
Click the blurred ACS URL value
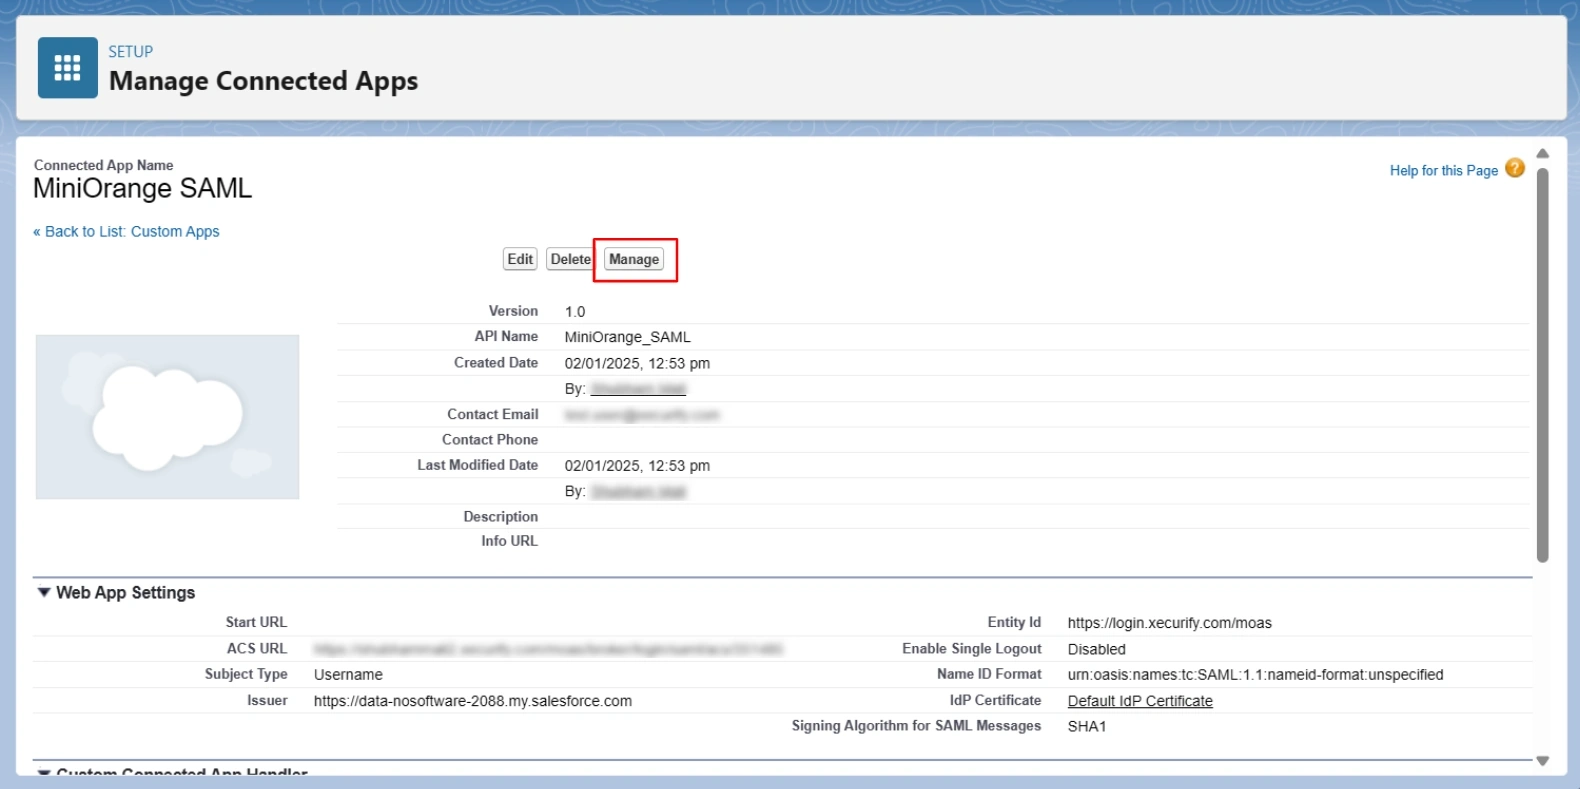pos(548,649)
